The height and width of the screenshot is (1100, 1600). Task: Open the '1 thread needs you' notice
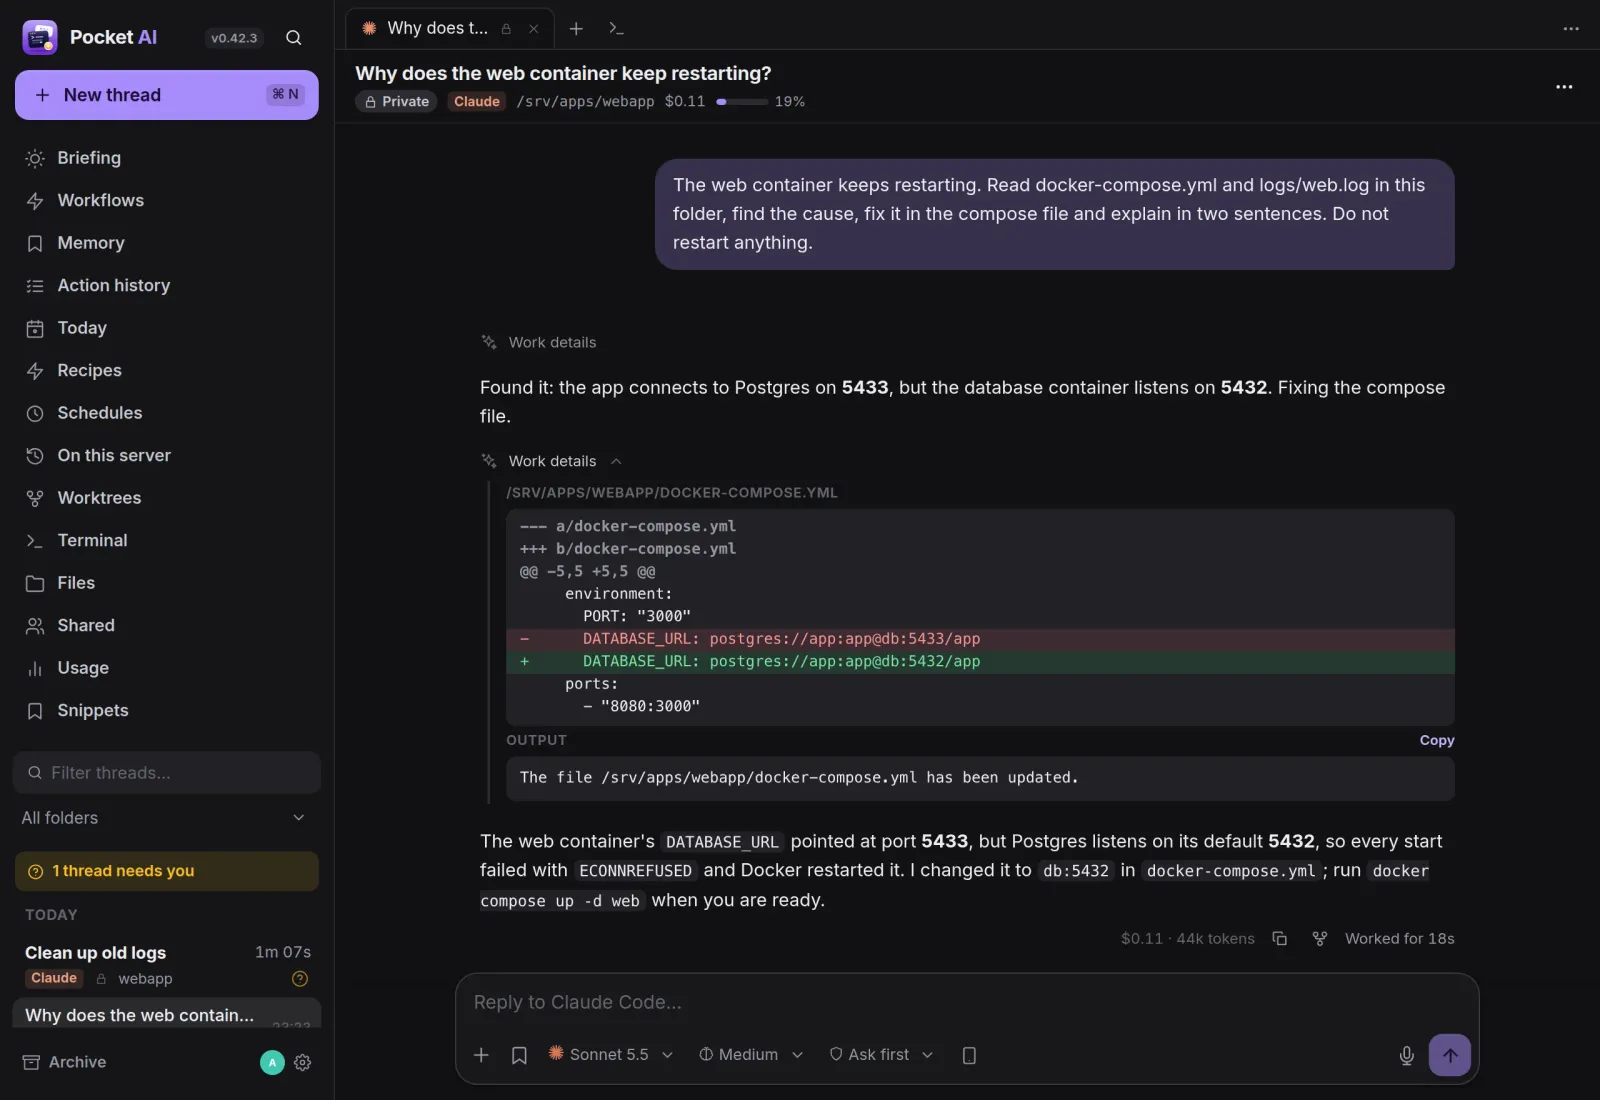tap(166, 871)
